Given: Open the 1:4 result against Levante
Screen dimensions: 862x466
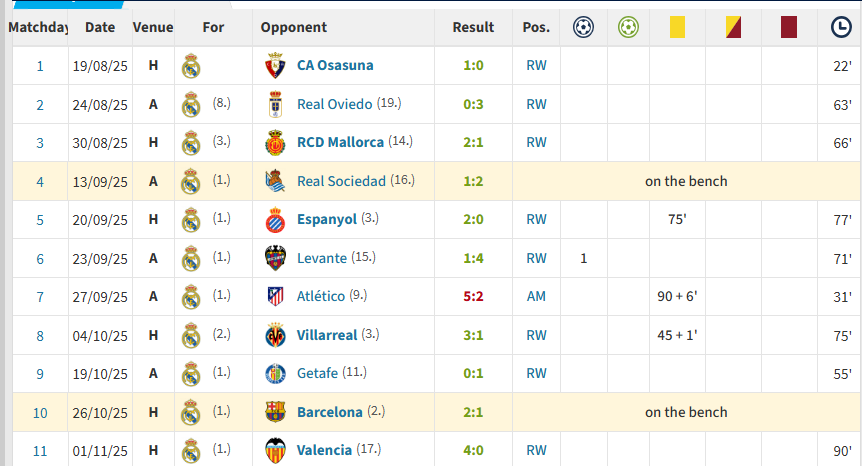Looking at the screenshot, I should coord(473,258).
